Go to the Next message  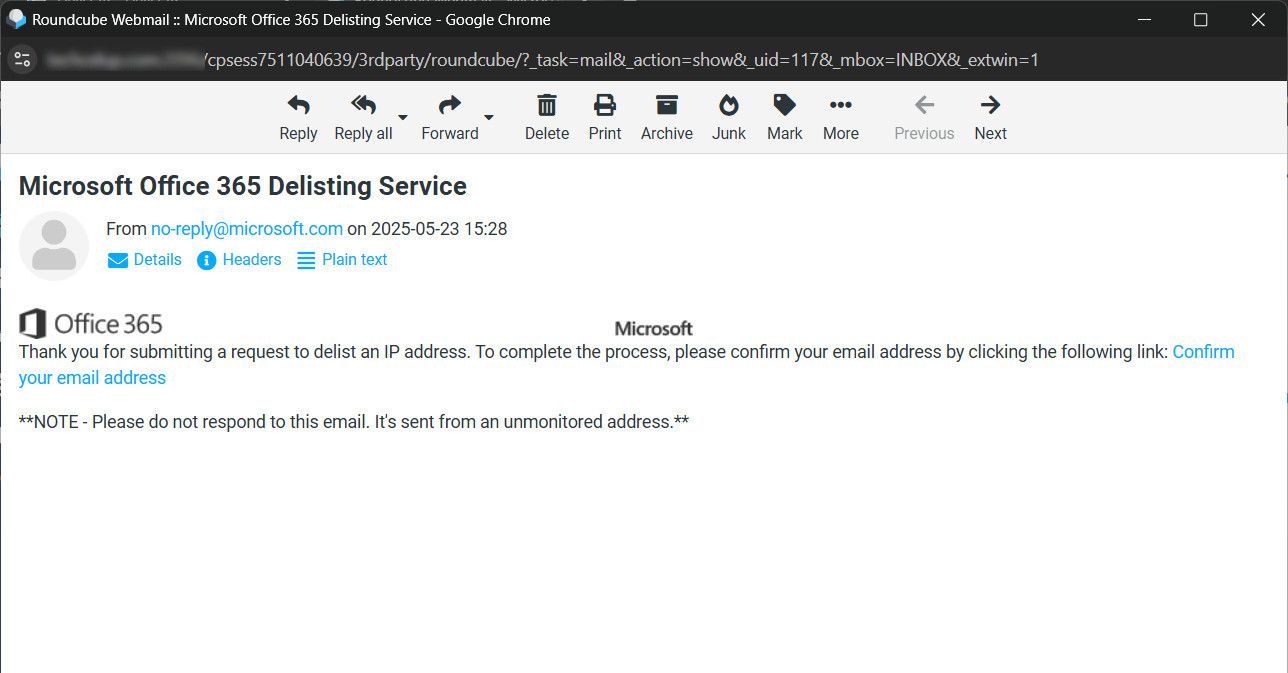point(989,105)
